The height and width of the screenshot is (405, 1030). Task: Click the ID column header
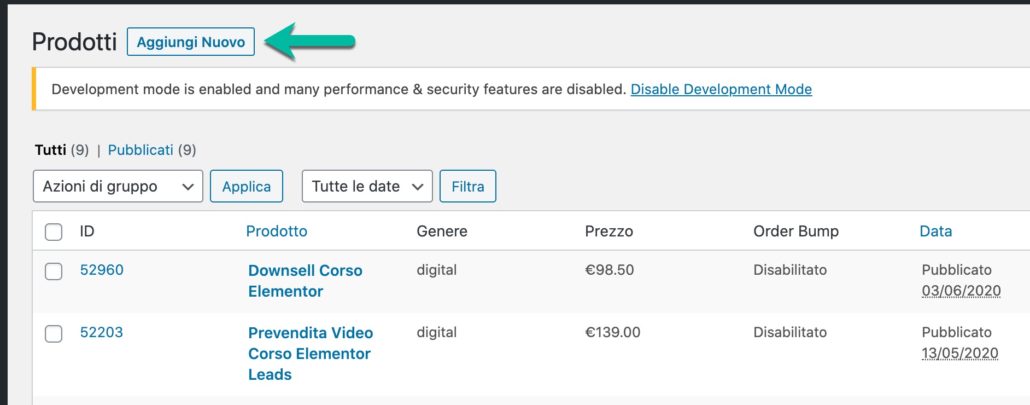pyautogui.click(x=87, y=231)
